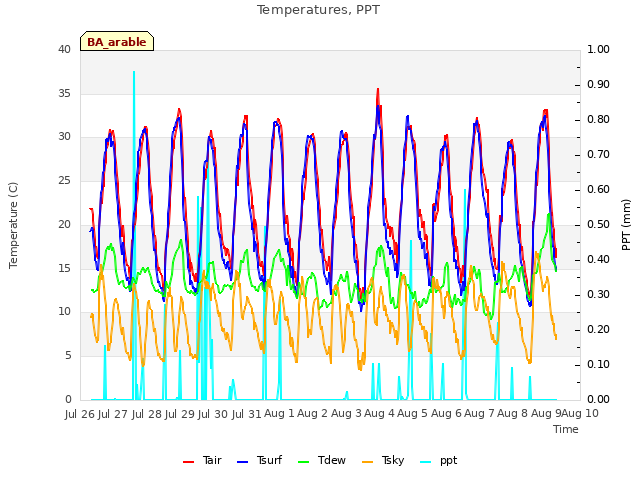Screen dimensions: 640x480
Task: Click the 40 temperature axis label
Action: coord(64,49)
